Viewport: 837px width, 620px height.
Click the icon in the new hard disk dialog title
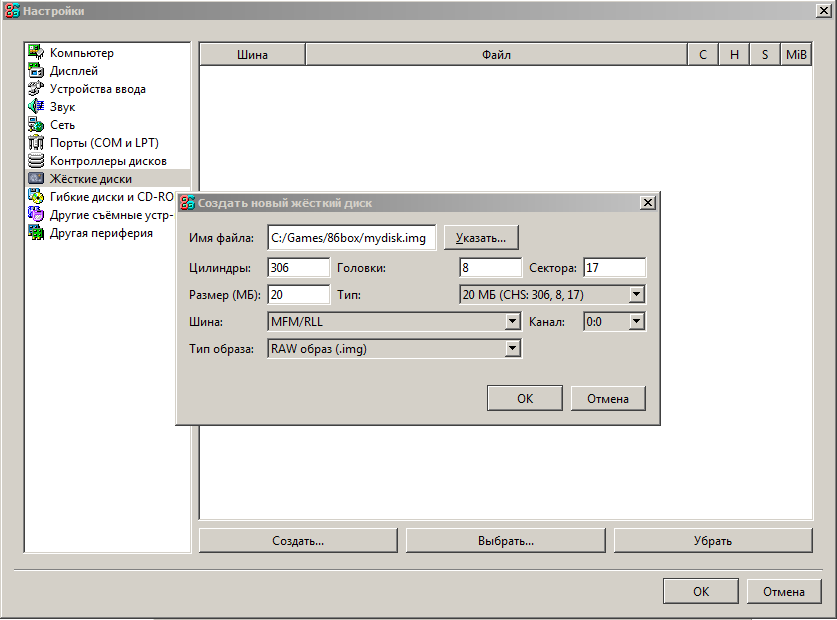click(187, 203)
